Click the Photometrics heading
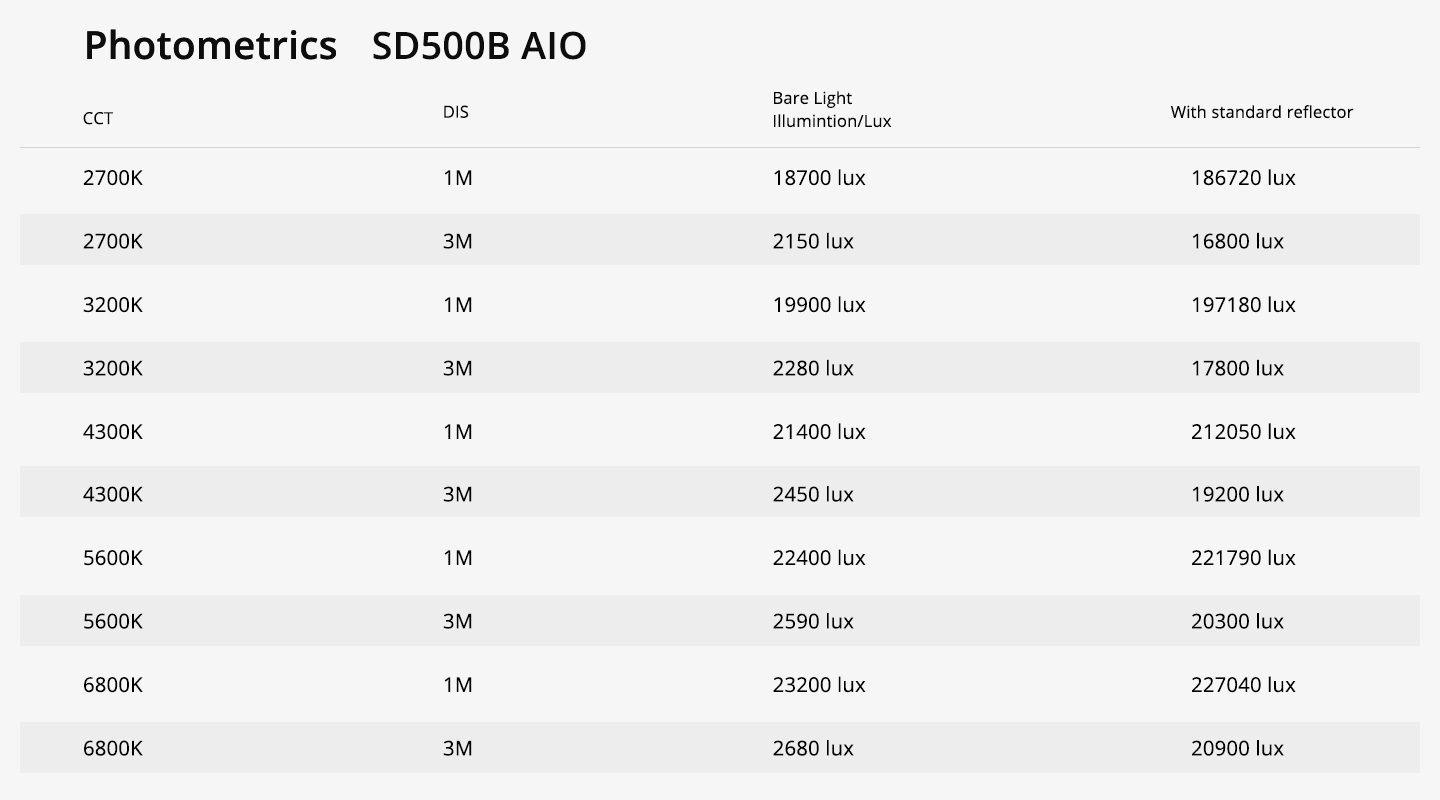The height and width of the screenshot is (800, 1440). (210, 47)
